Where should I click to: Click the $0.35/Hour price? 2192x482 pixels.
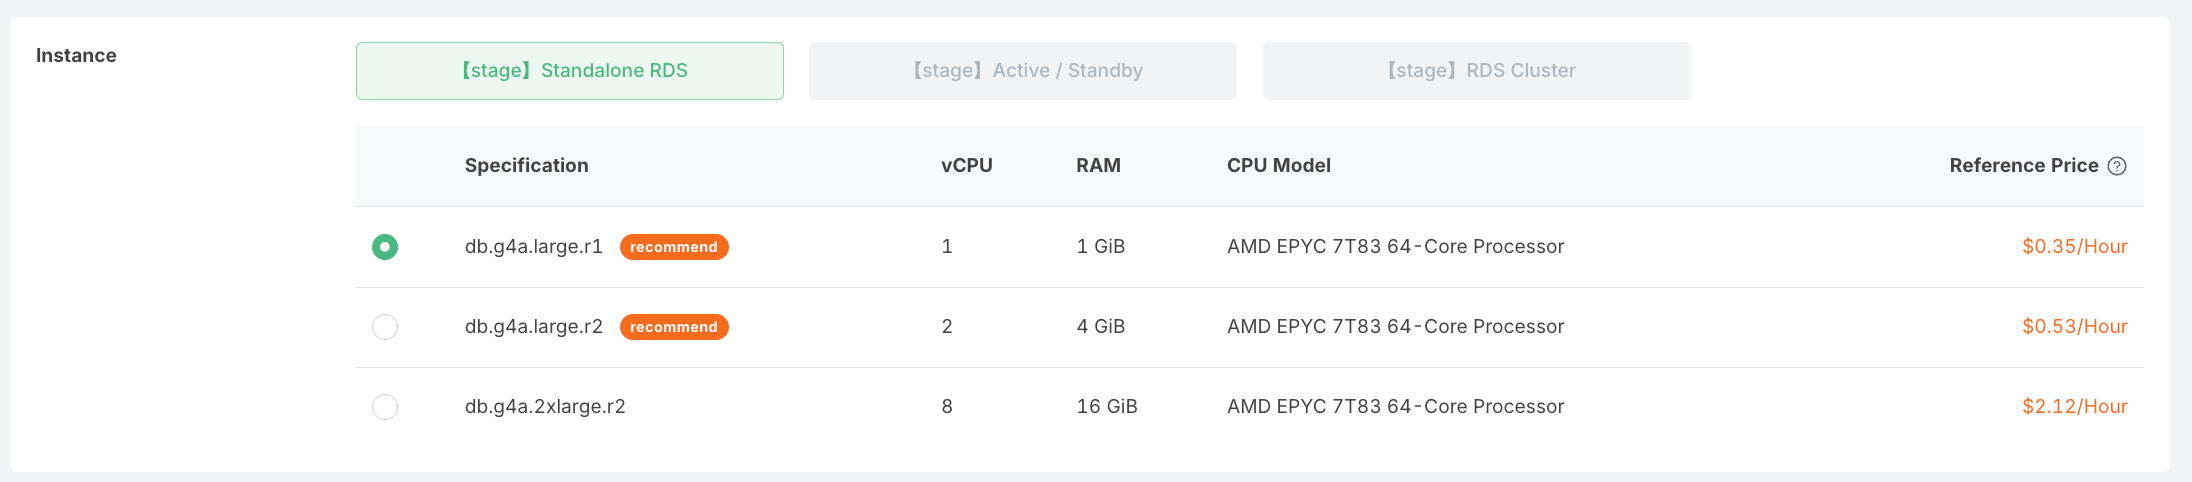pyautogui.click(x=2075, y=247)
